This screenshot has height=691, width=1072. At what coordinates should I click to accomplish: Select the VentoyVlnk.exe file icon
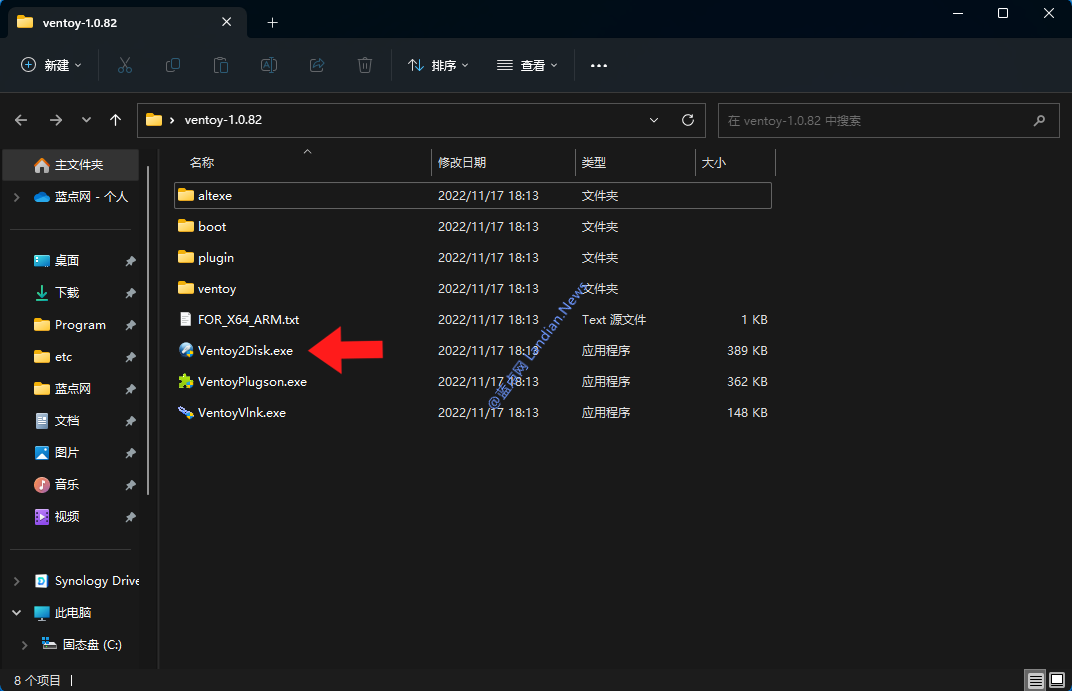pos(186,412)
